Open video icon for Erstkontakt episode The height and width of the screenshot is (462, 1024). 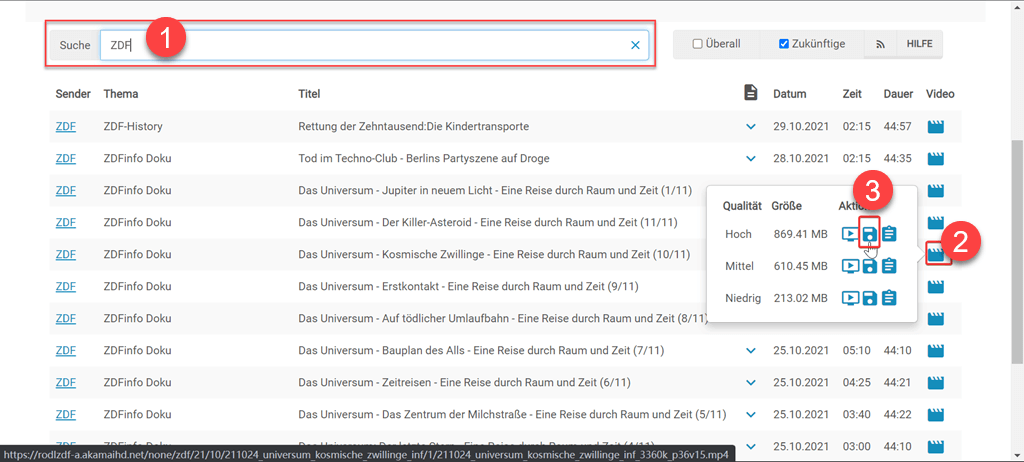click(x=936, y=286)
